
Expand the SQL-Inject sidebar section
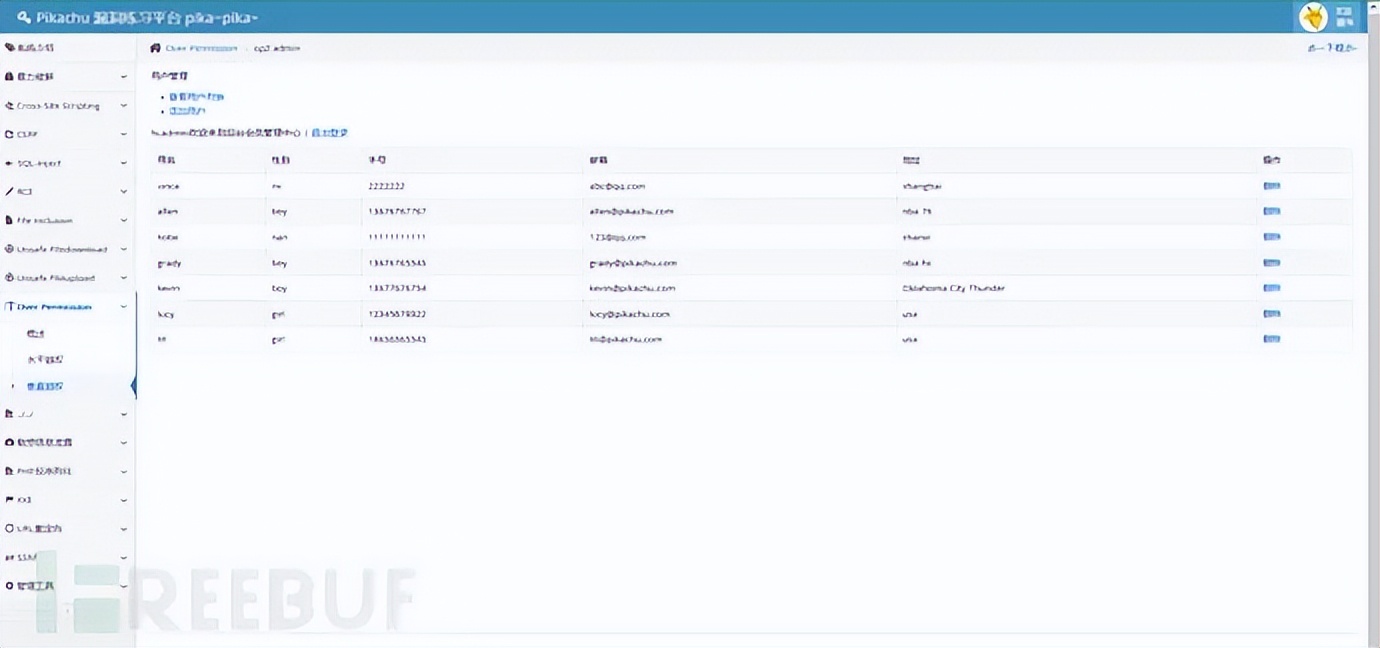coord(66,163)
